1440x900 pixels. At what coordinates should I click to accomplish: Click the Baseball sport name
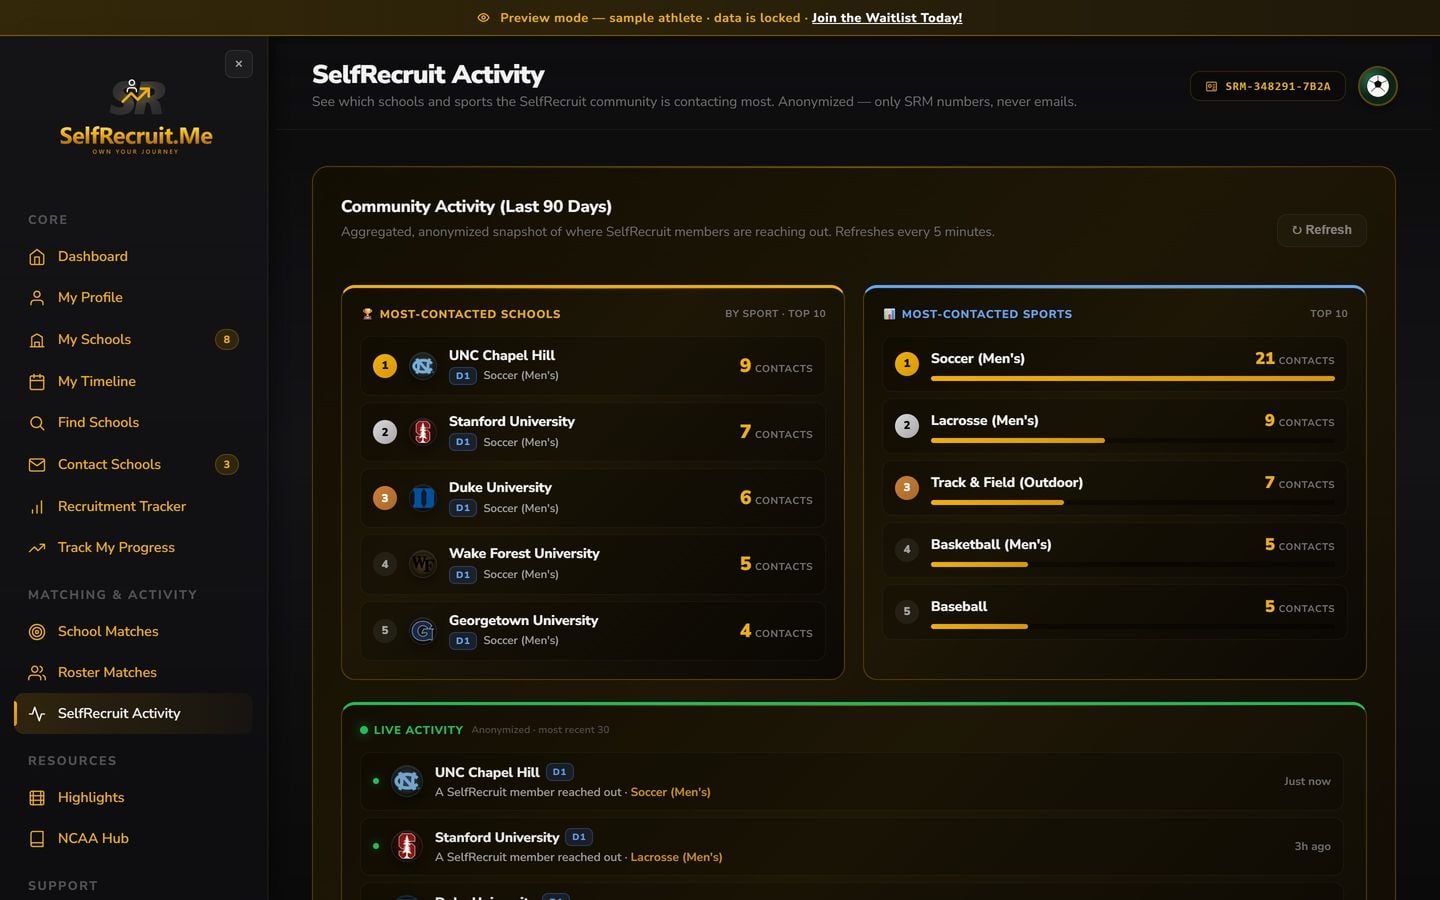click(958, 607)
